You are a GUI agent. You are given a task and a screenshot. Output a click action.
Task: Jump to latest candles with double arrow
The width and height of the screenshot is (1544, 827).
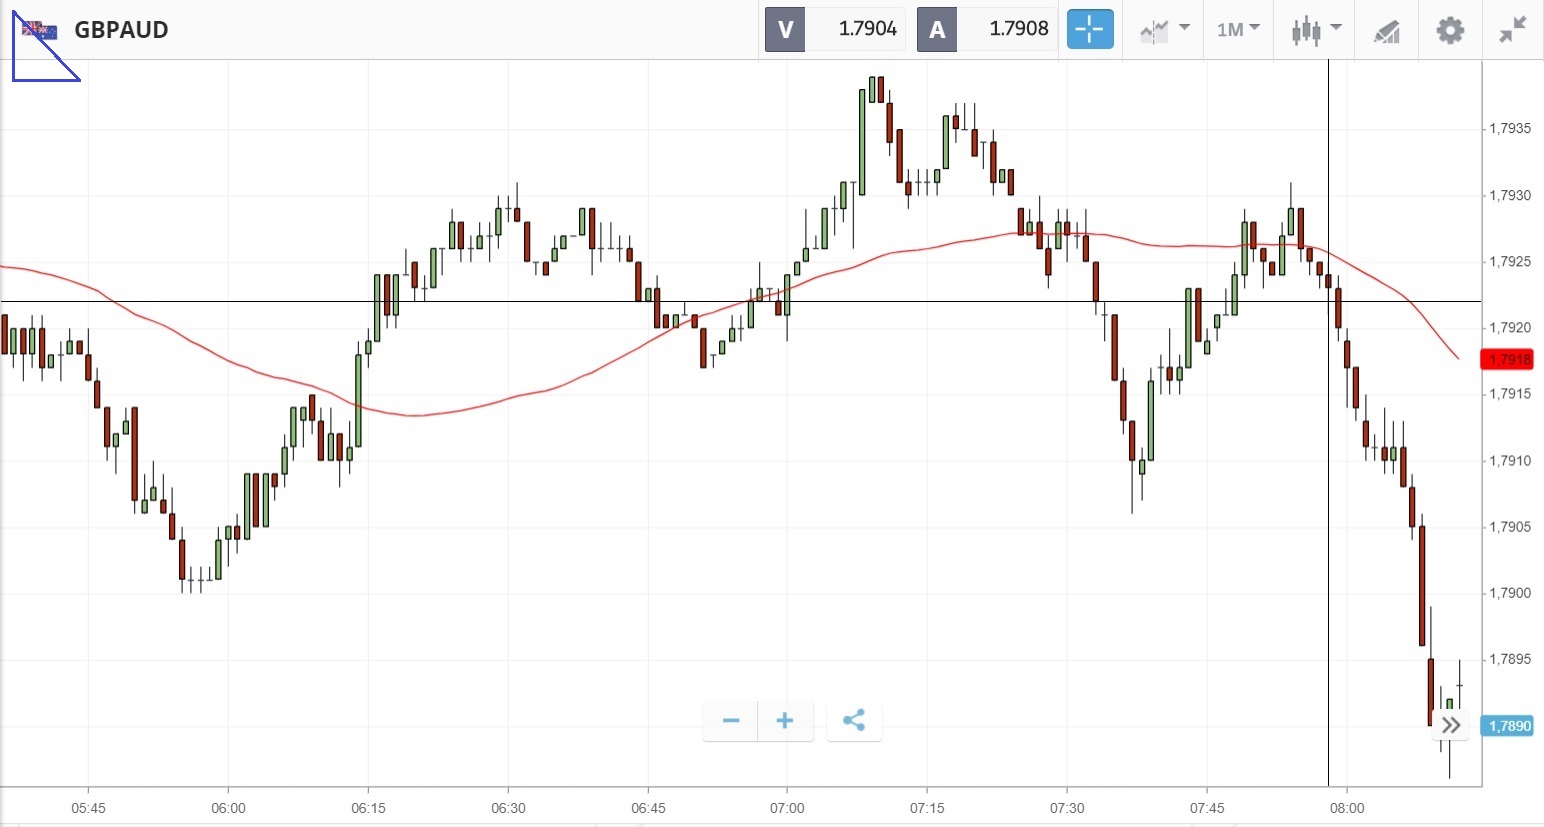coord(1451,725)
